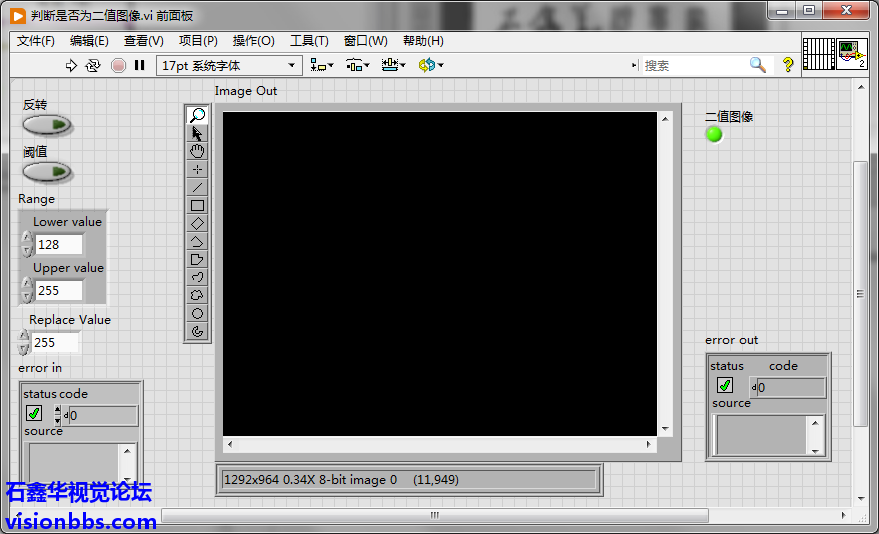
Task: Toggle the 反转 switch
Action: coord(47,125)
